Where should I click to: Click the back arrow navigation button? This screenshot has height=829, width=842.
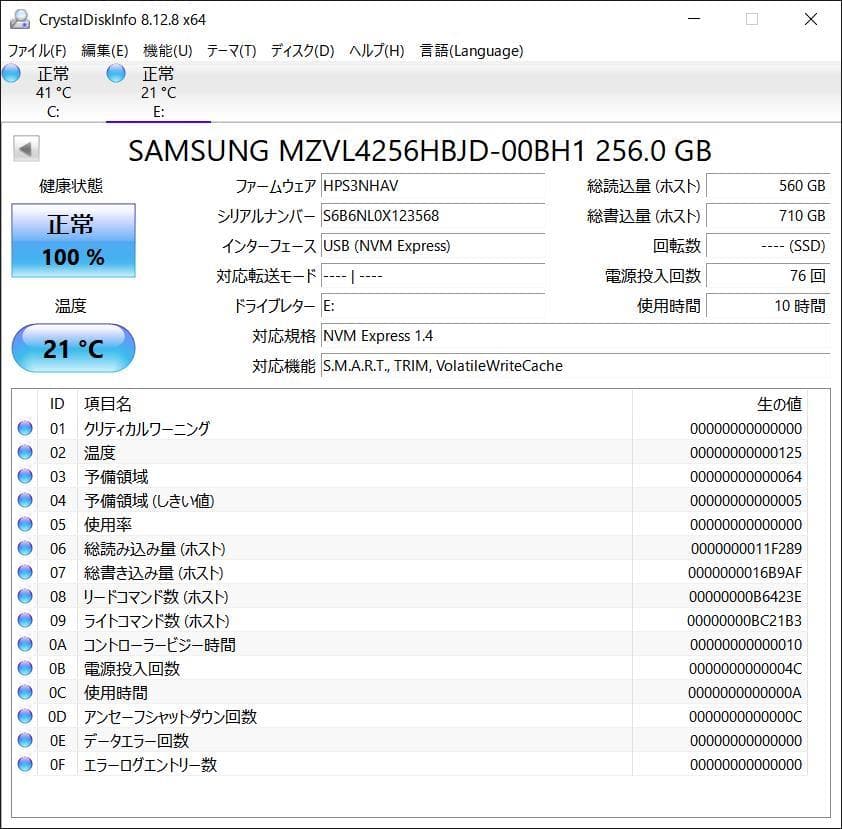[x=25, y=150]
